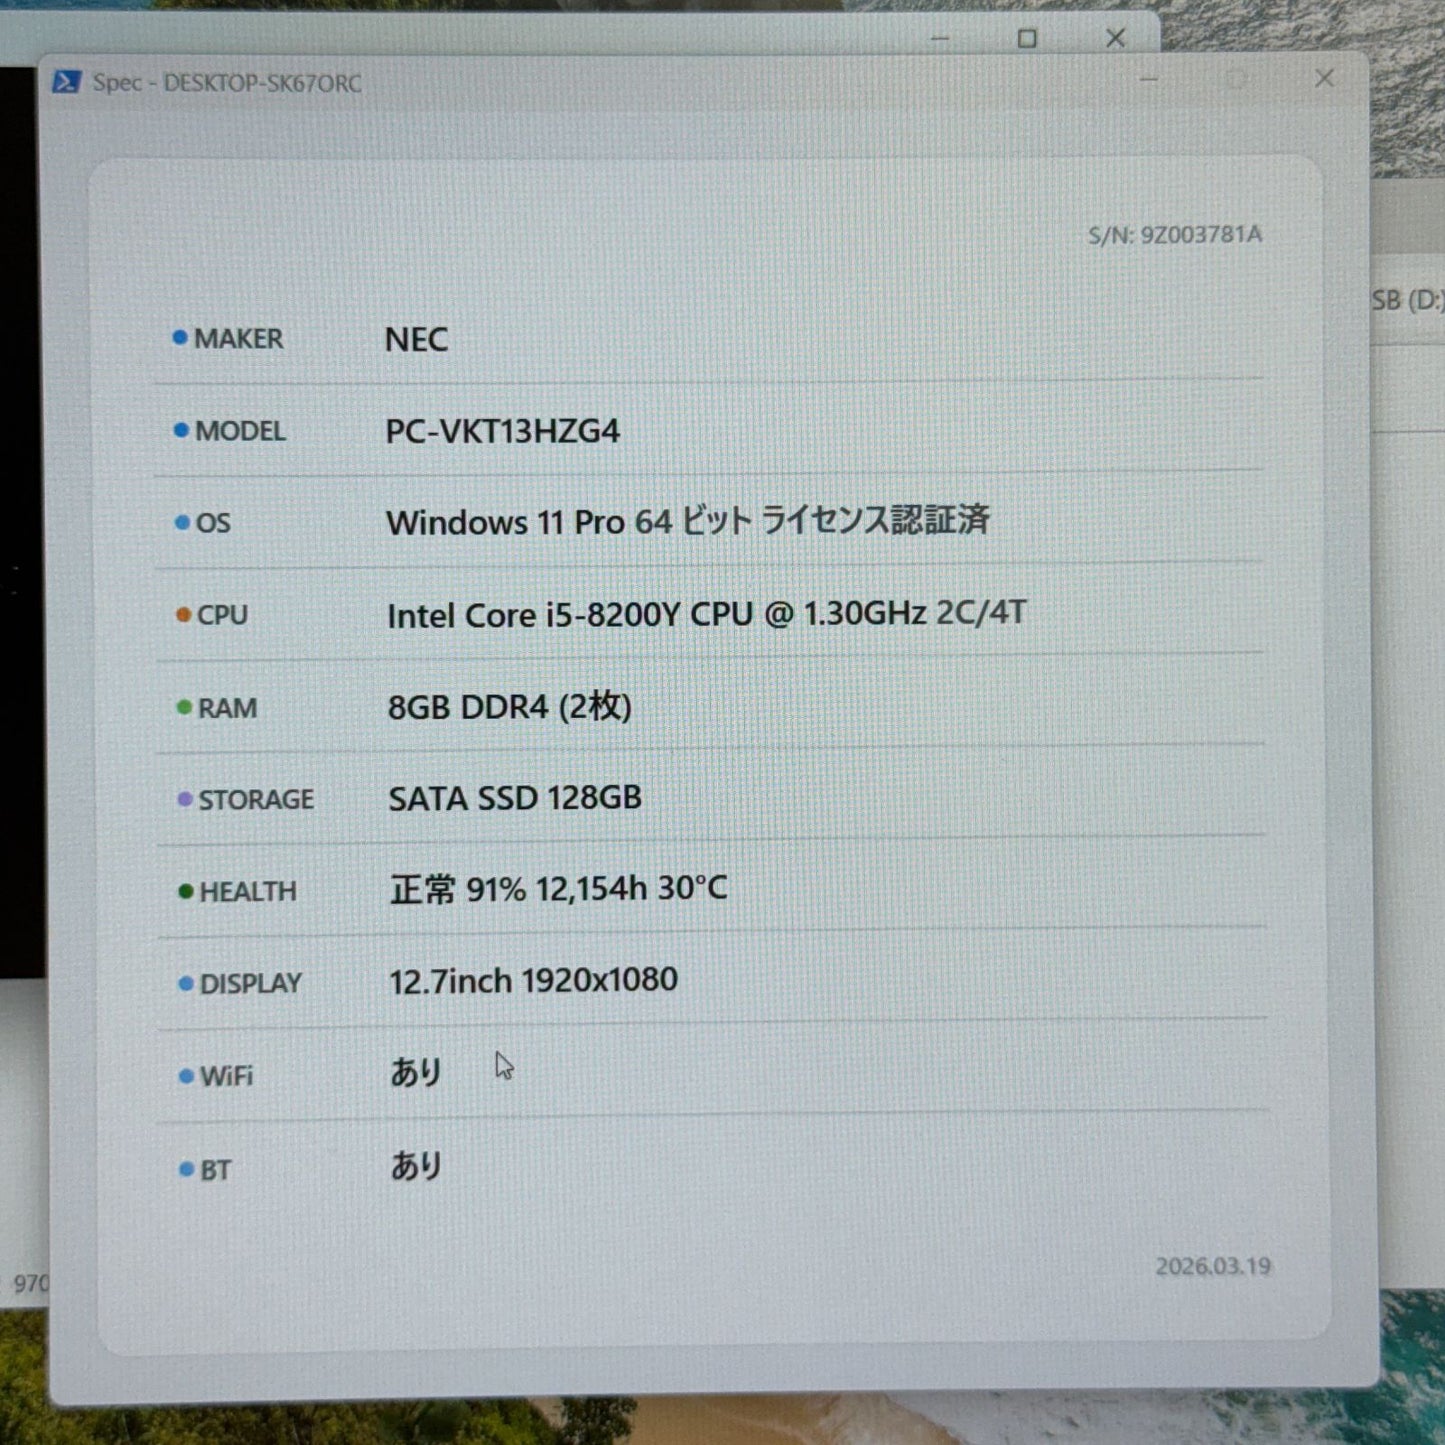Click the dark green HEALTH bullet dot

[x=186, y=891]
